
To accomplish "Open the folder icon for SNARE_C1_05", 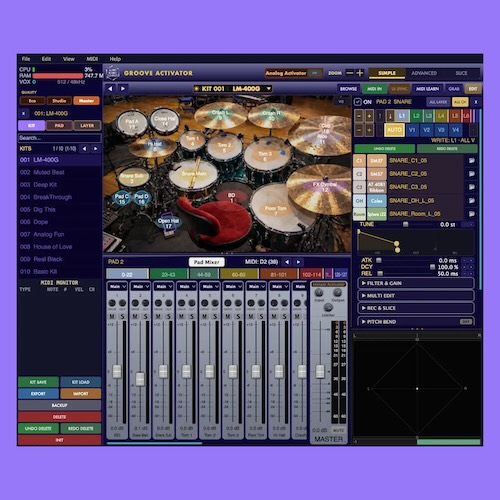I will pyautogui.click(x=472, y=161).
